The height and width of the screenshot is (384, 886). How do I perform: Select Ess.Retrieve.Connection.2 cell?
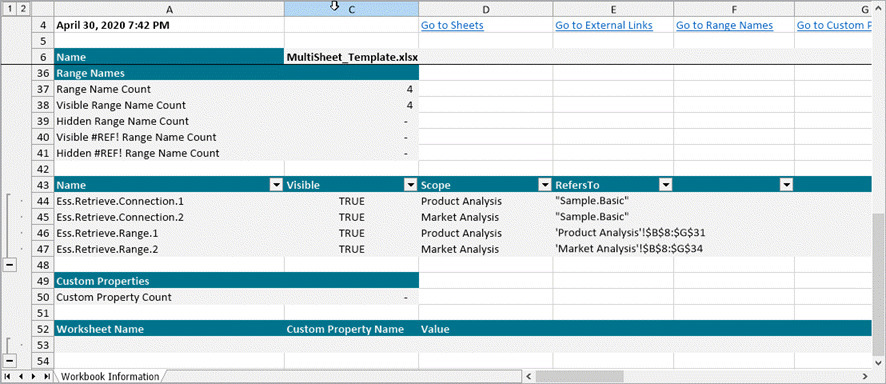coord(170,217)
